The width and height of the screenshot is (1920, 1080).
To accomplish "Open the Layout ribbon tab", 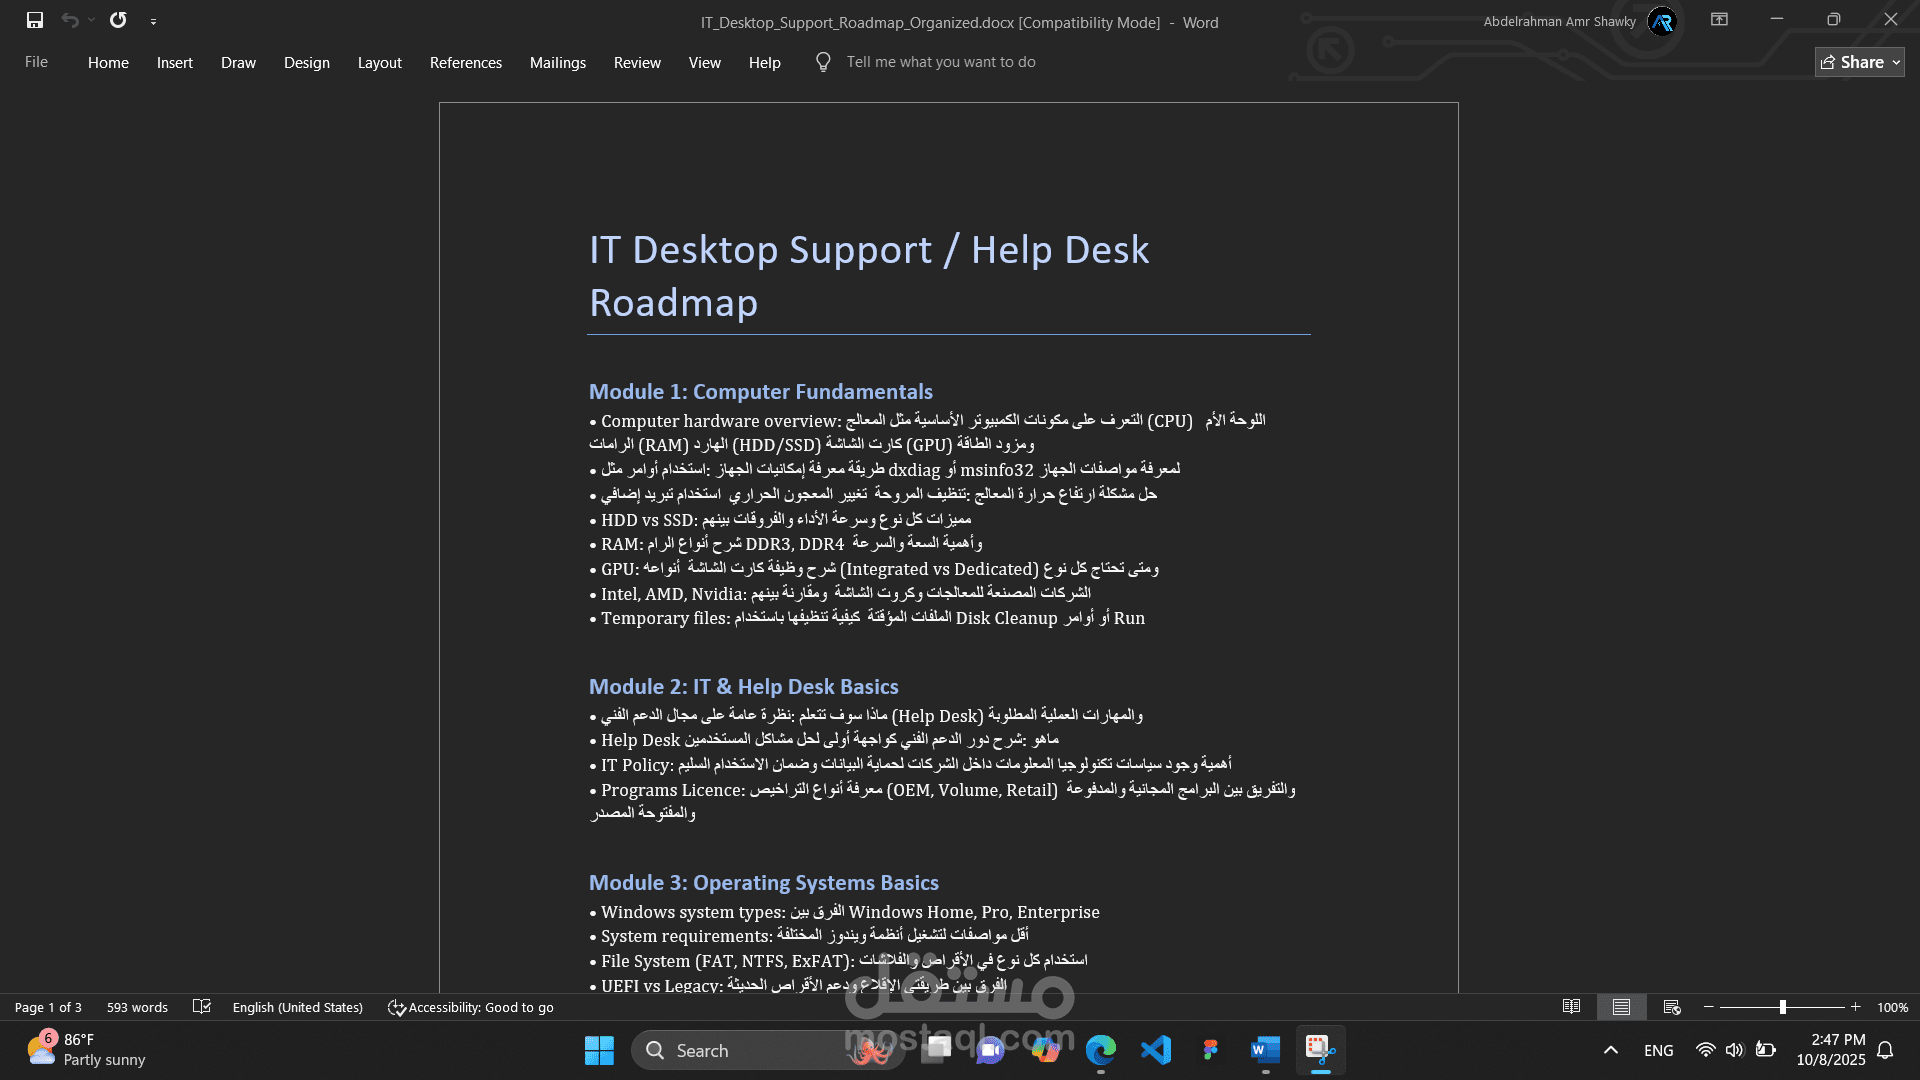I will [379, 62].
